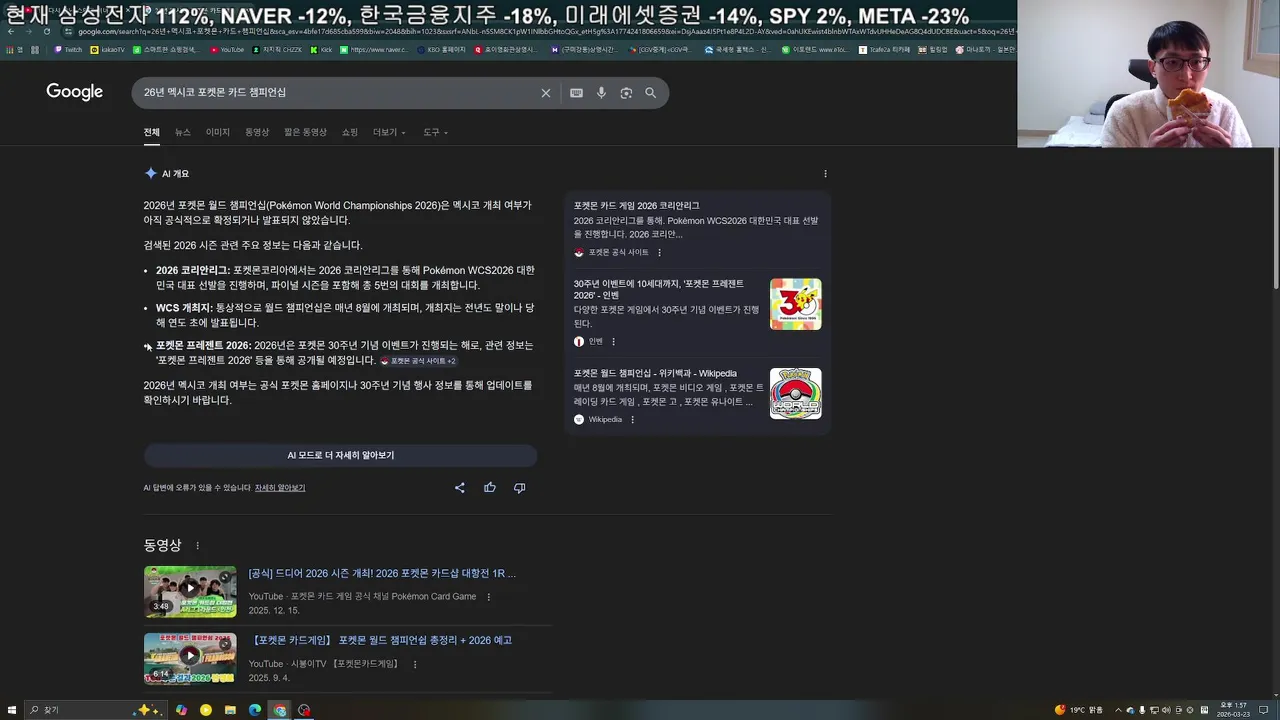This screenshot has height=720, width=1280.
Task: Open the 쇼핑 tab
Action: [x=350, y=132]
